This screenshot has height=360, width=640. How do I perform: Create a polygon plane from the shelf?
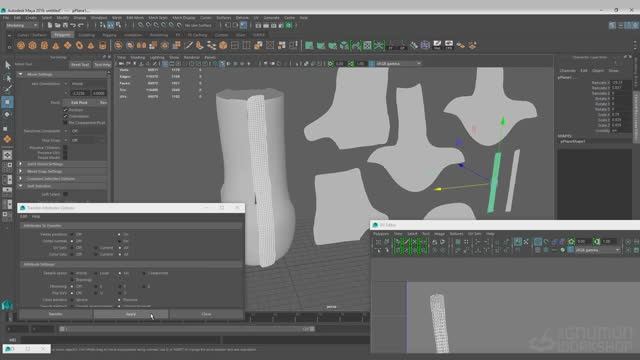click(x=67, y=46)
